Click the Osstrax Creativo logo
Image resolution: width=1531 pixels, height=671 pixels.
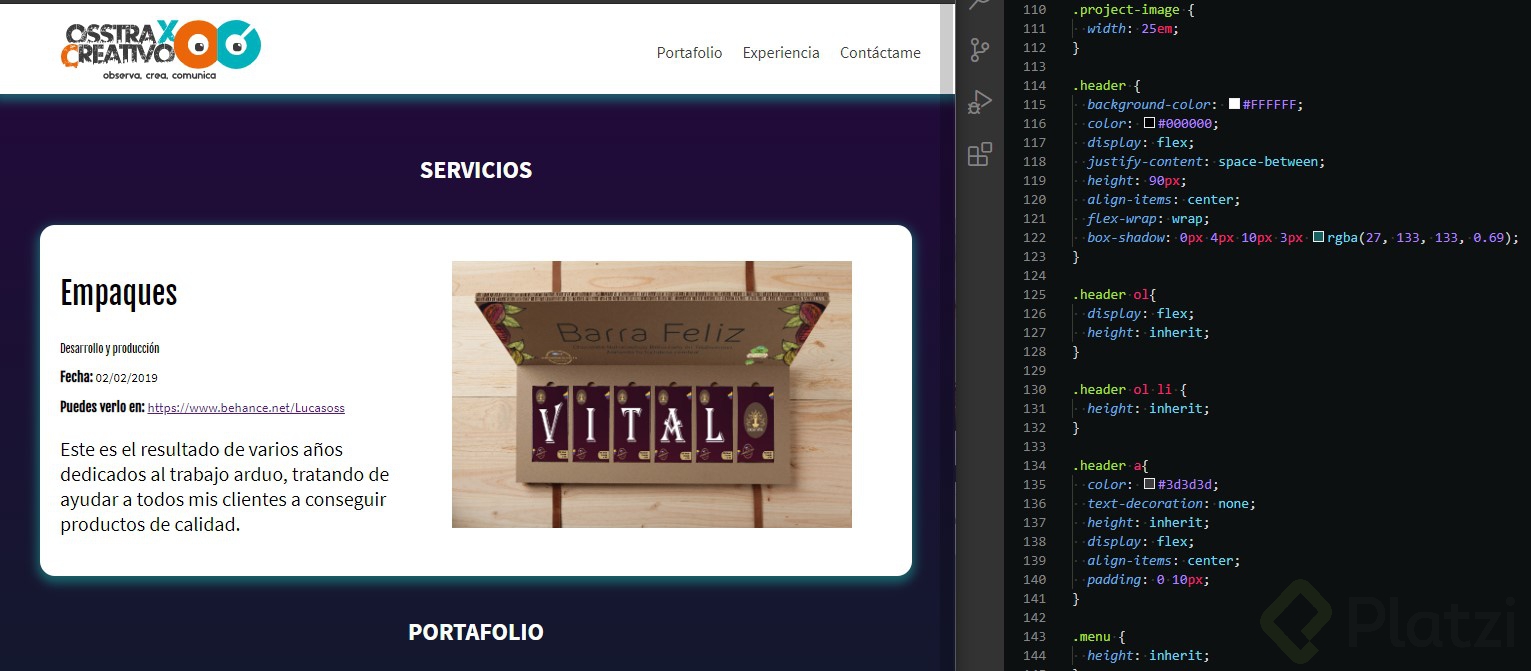point(161,49)
